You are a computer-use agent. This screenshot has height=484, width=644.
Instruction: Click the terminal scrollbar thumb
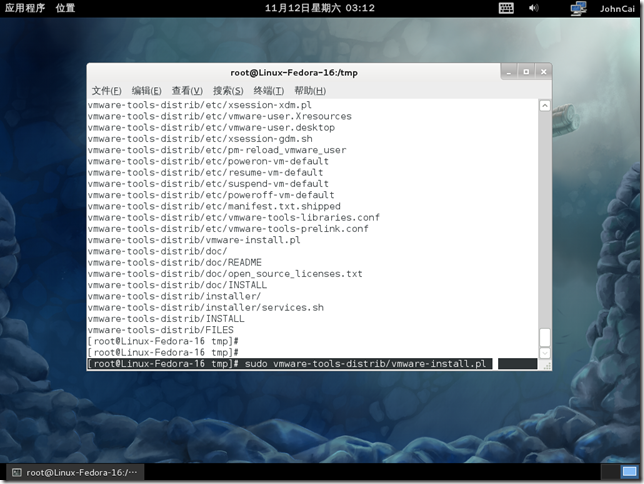545,337
